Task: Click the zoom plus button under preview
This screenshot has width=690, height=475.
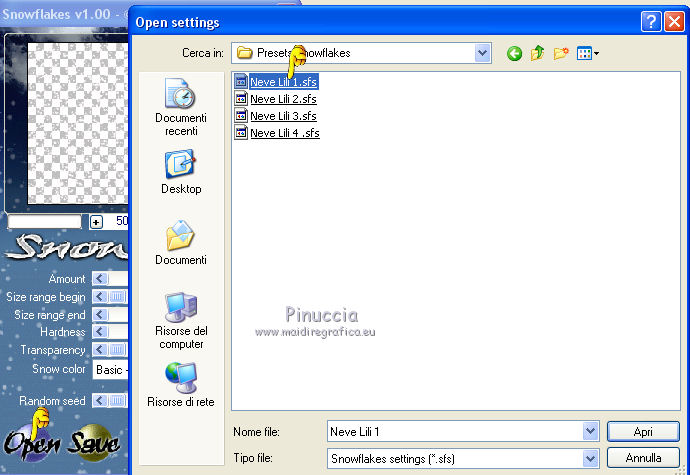Action: click(96, 222)
